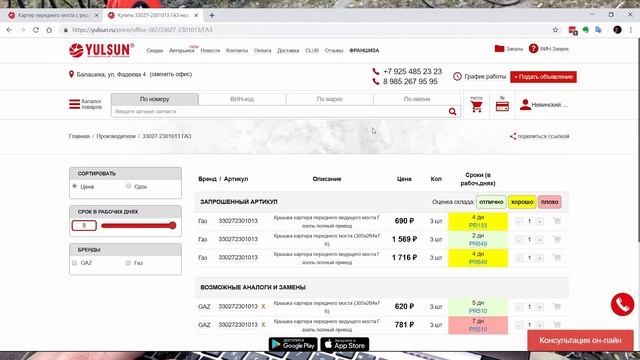Focus the article number search field
Screen dimensions: 640x360
(280, 111)
